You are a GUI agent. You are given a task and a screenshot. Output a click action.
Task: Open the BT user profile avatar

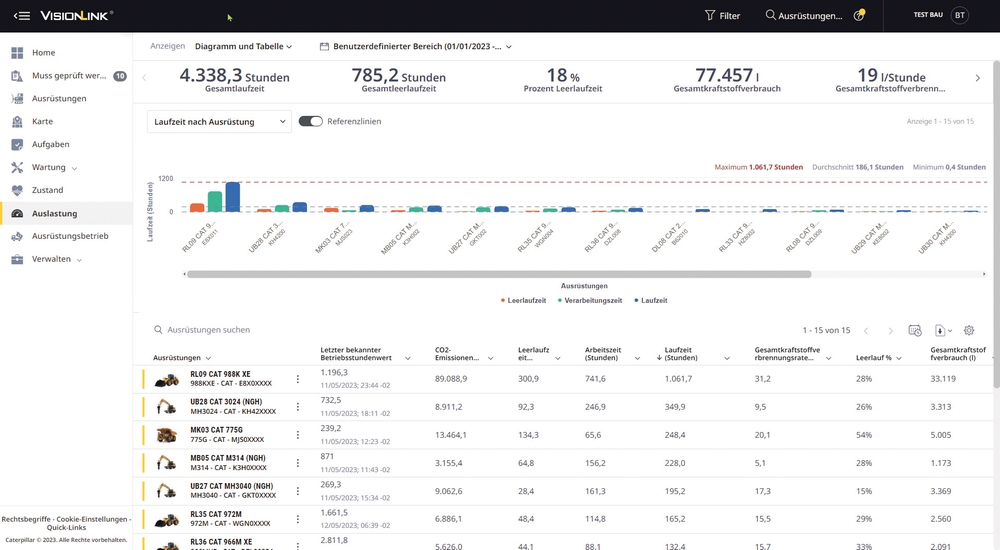[959, 15]
